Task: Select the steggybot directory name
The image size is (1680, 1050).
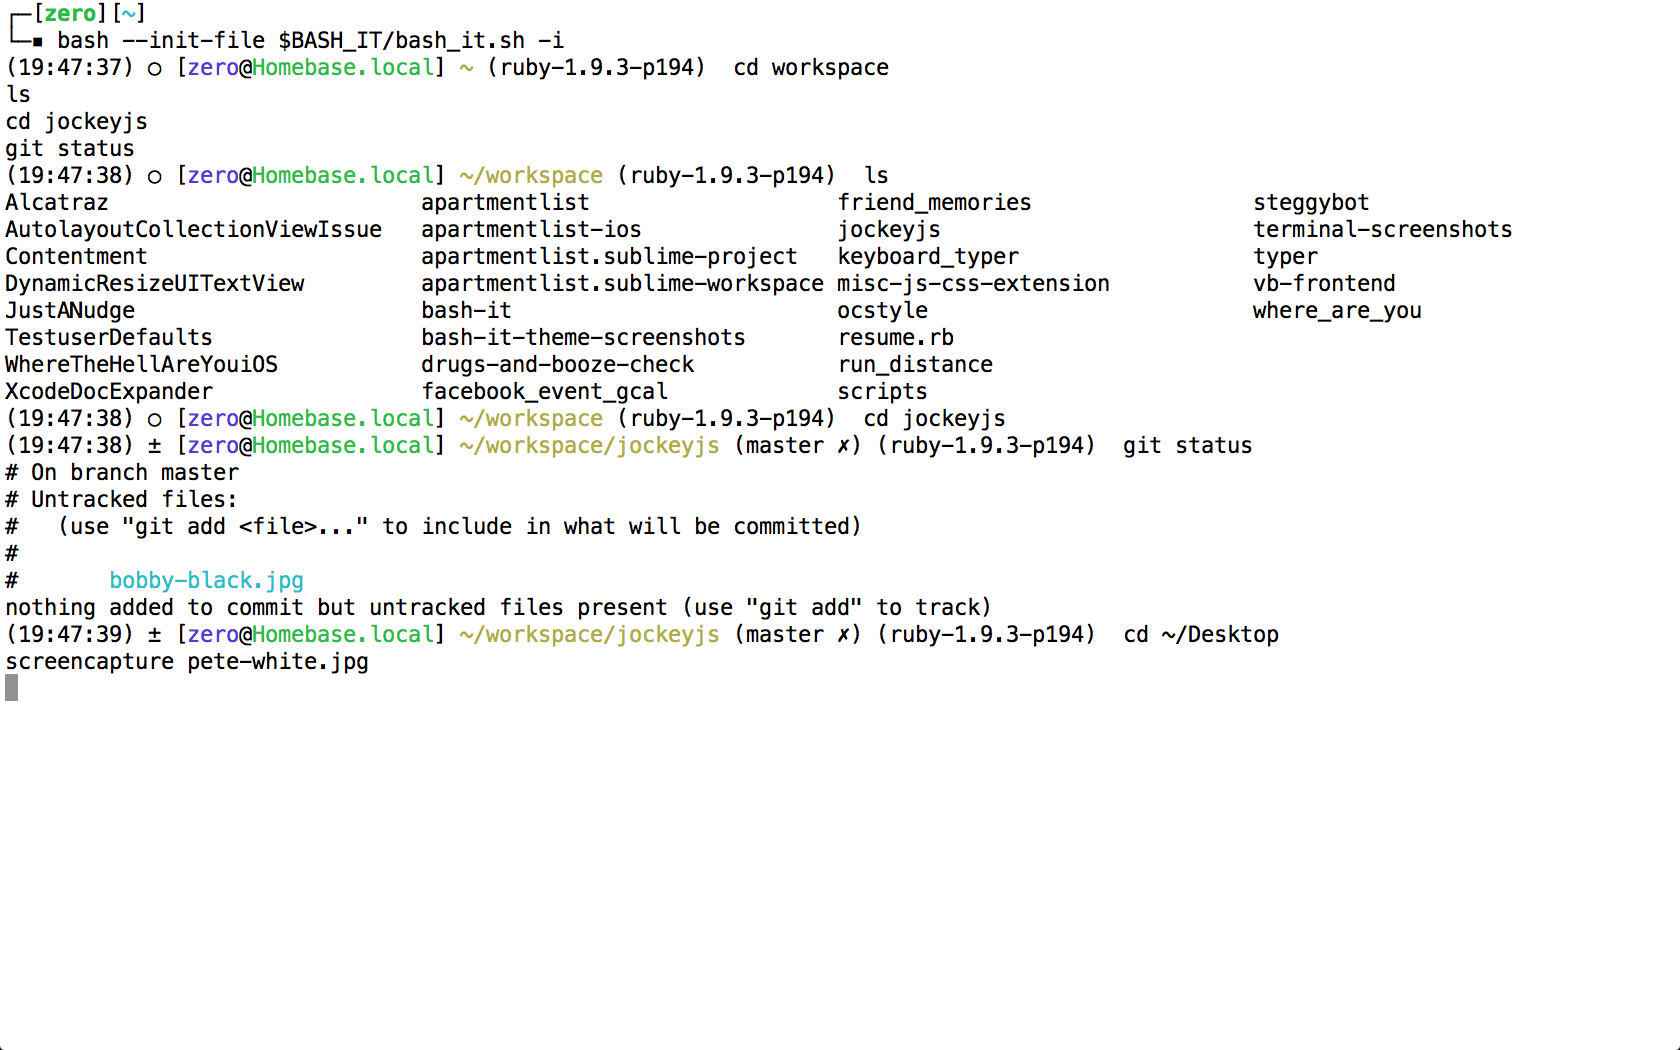Action: pos(1311,203)
